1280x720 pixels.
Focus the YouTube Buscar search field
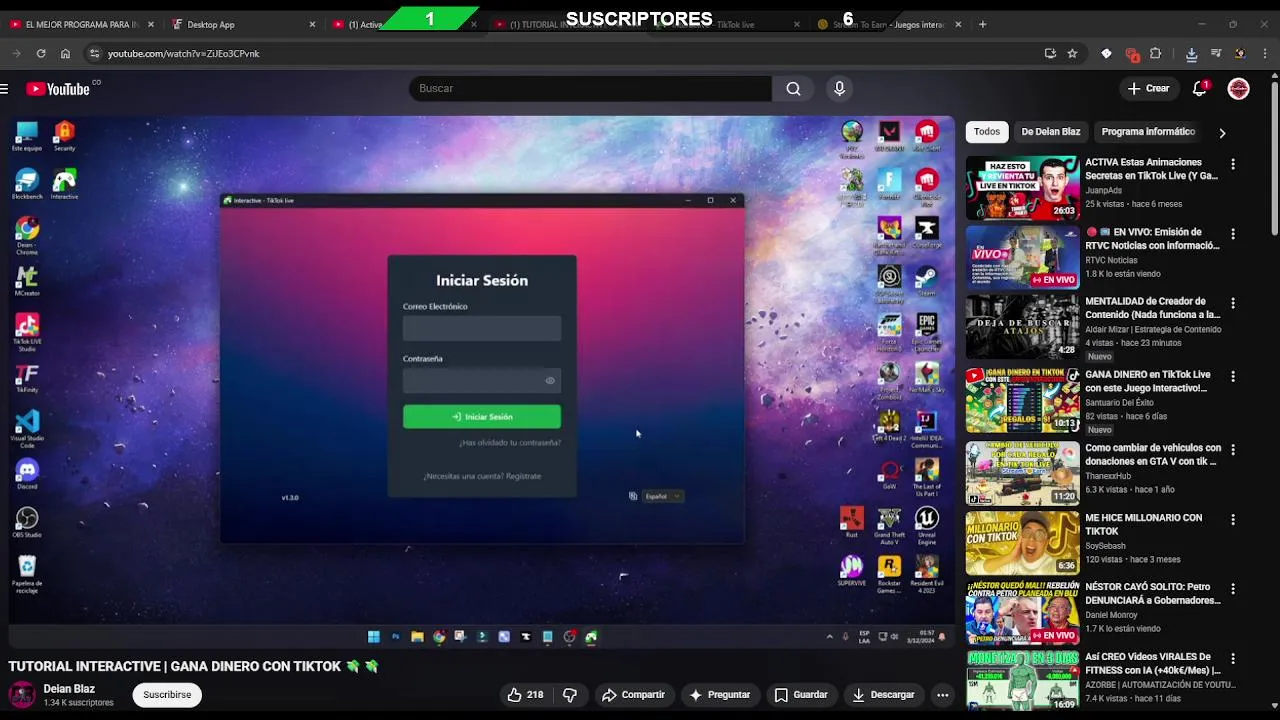(590, 88)
